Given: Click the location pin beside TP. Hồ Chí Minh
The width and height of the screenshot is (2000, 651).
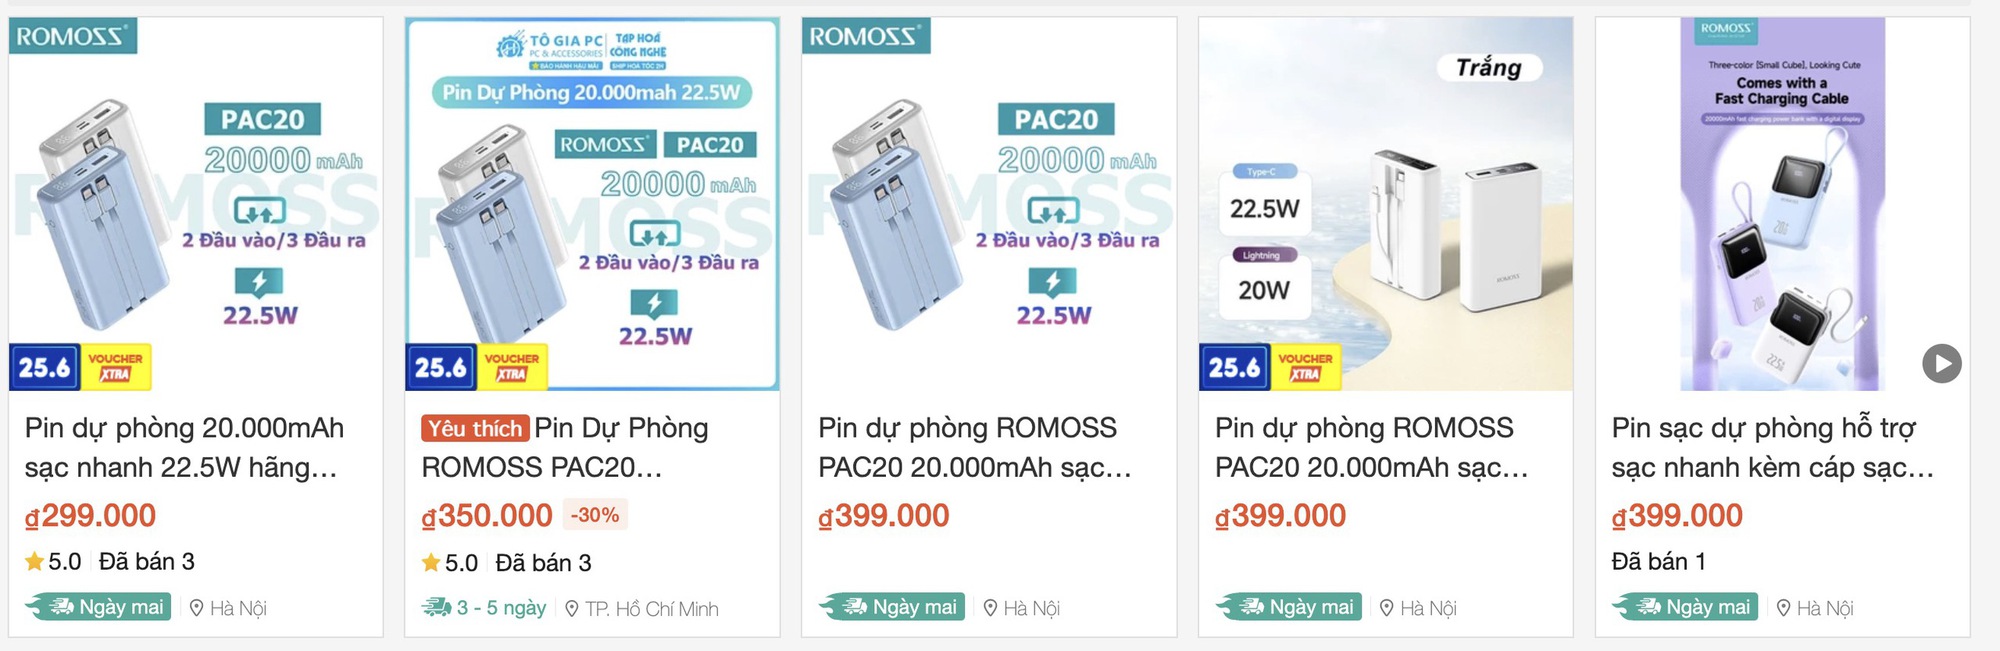Looking at the screenshot, I should click(571, 608).
